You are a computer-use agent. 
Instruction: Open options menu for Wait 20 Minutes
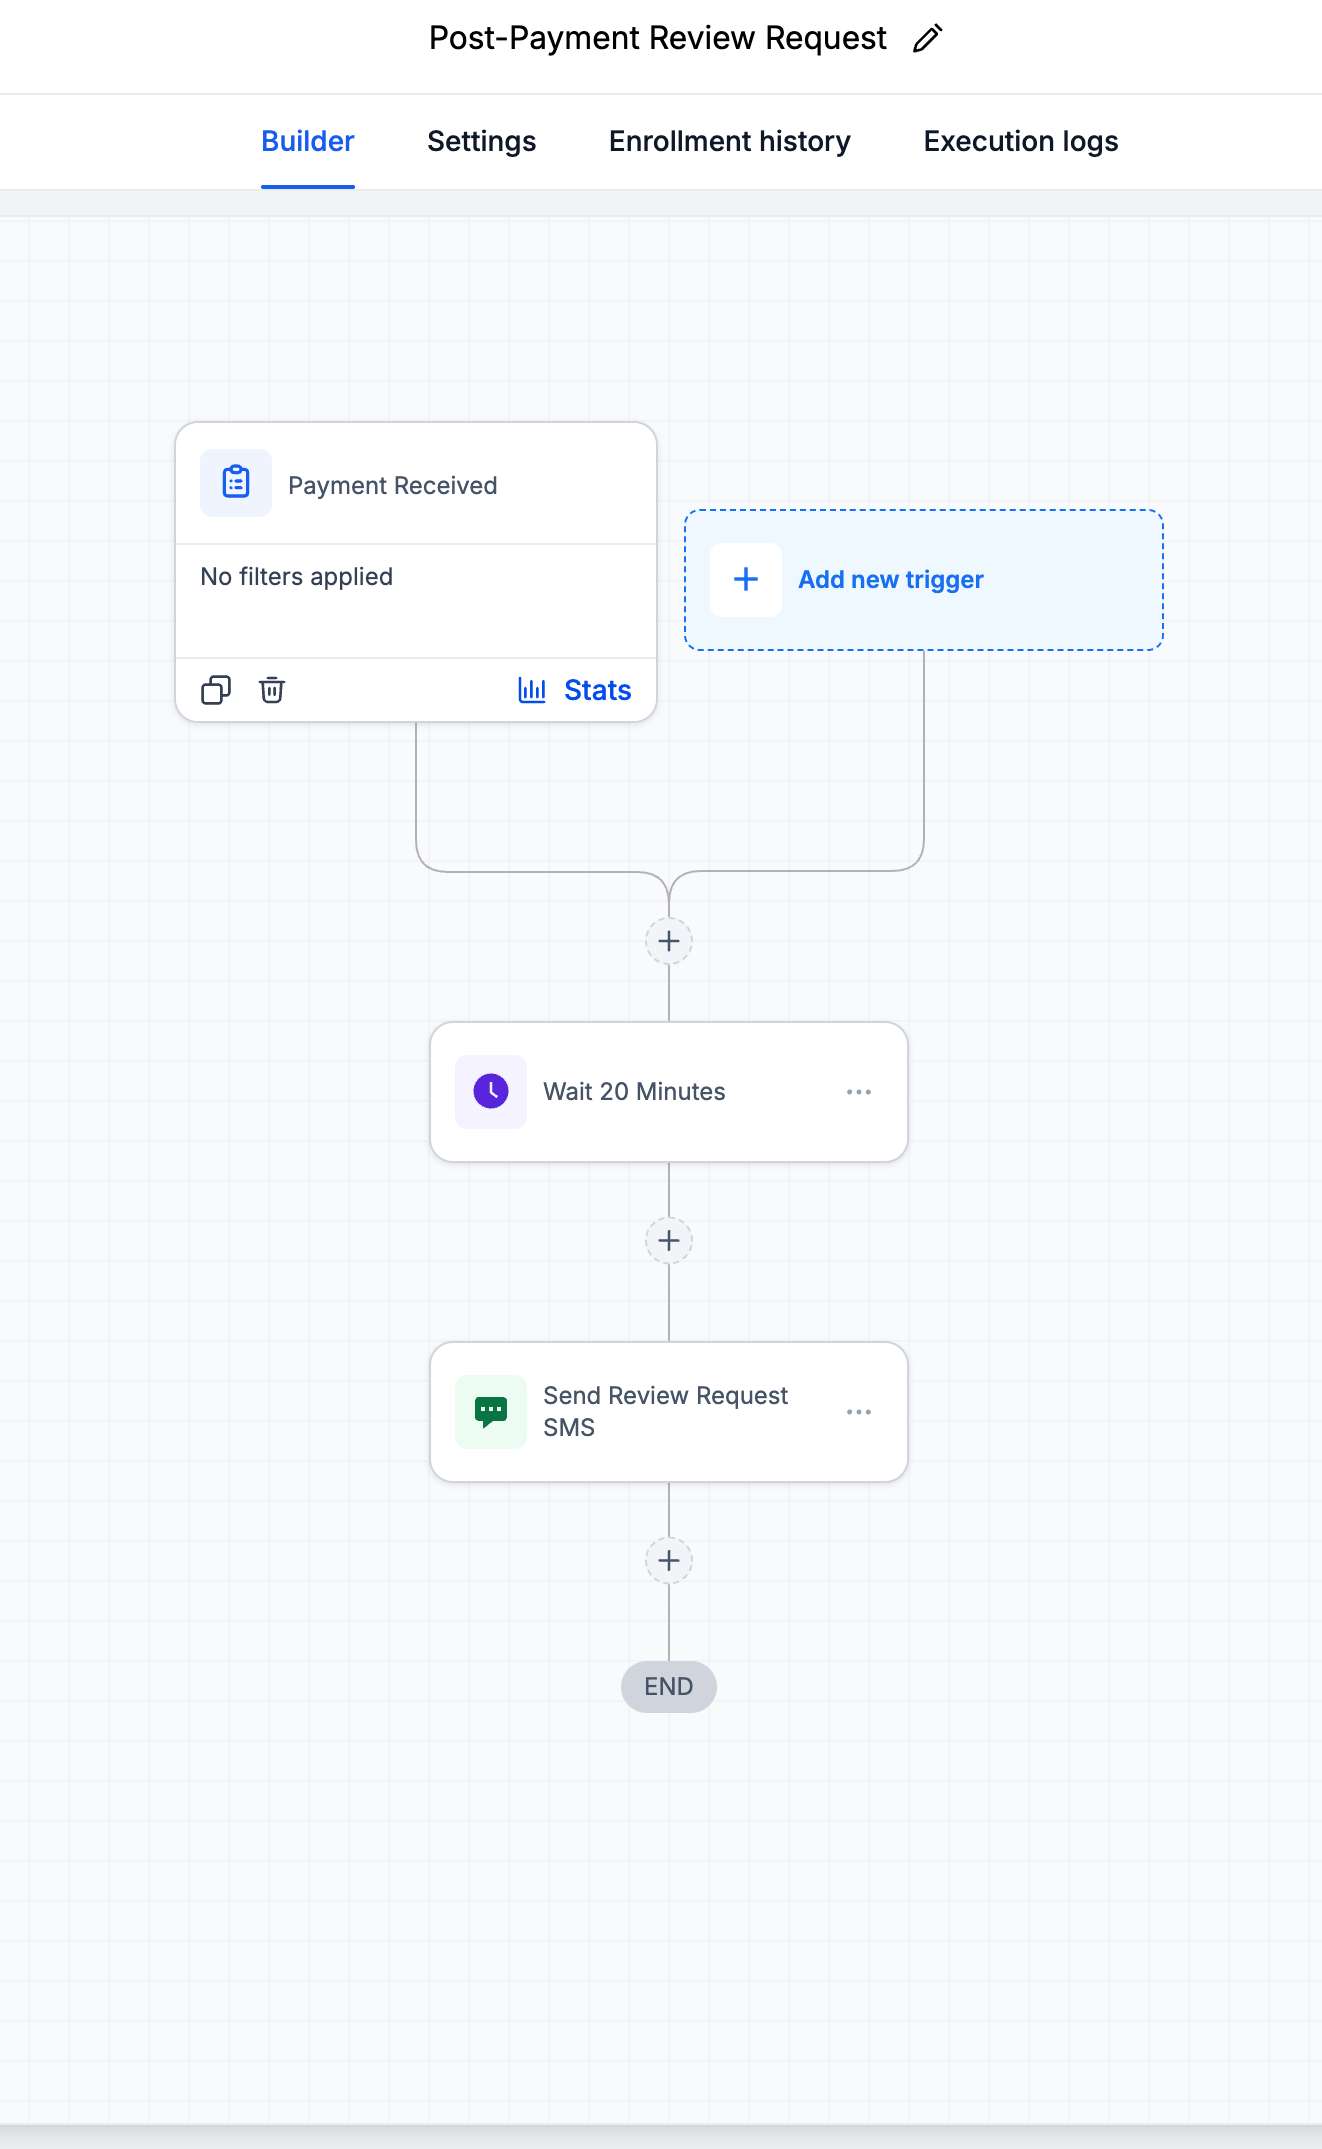click(x=859, y=1092)
